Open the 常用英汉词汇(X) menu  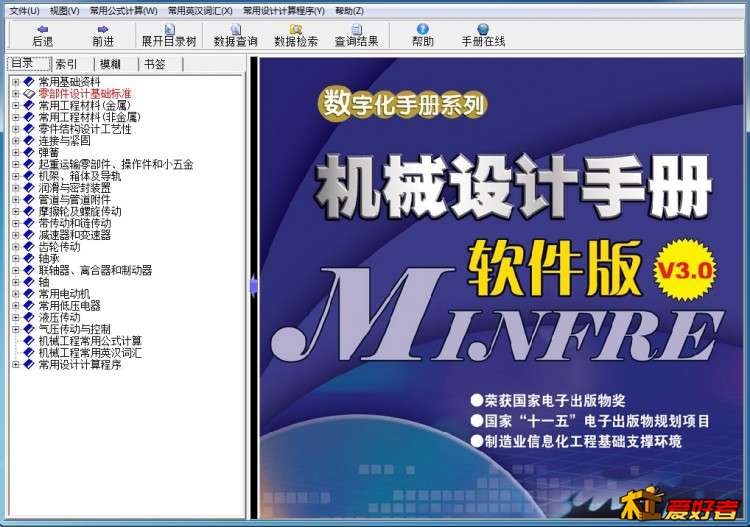click(200, 11)
